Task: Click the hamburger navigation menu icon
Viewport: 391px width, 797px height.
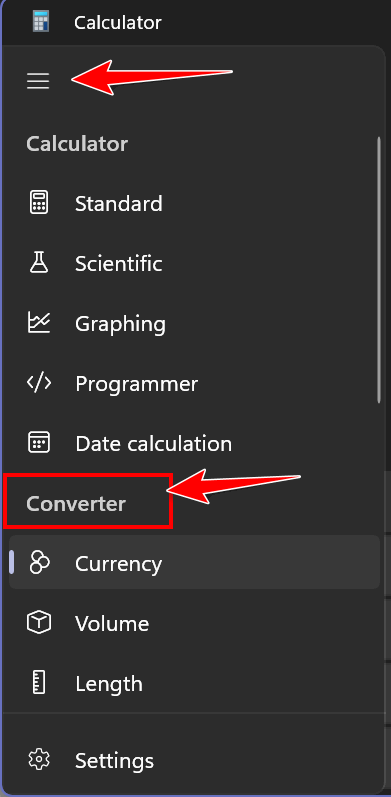Action: pos(38,81)
